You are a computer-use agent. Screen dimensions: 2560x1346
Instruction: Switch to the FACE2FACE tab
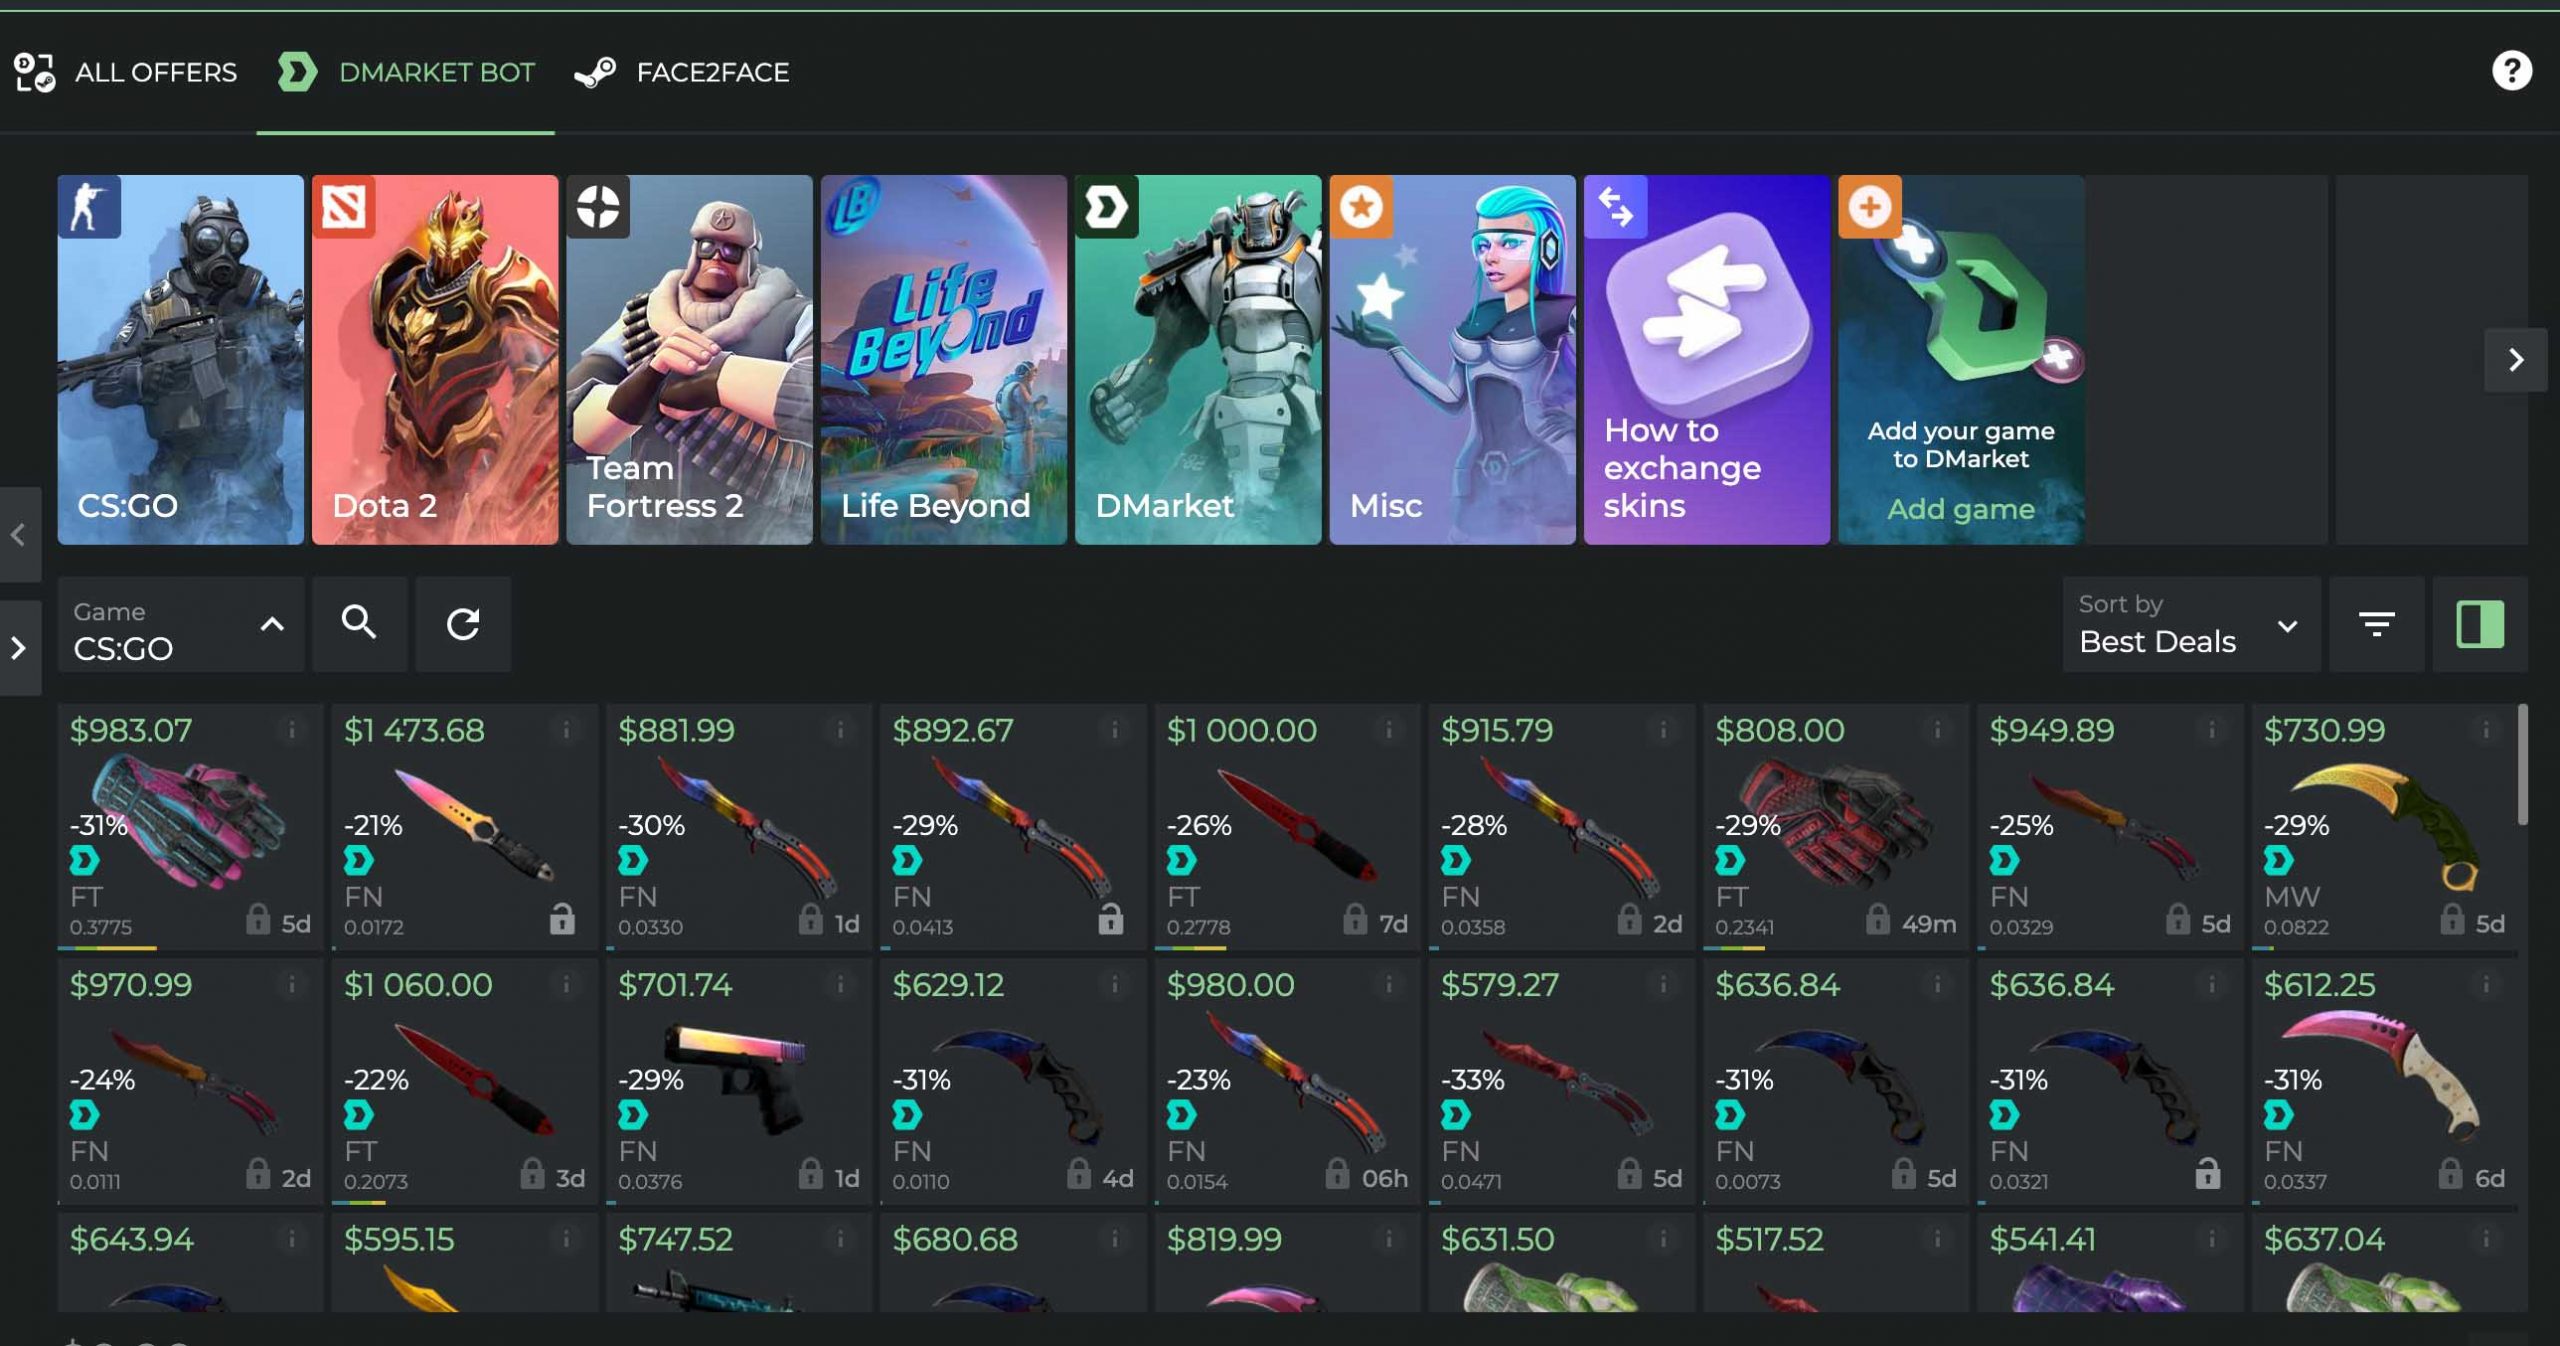pos(682,72)
